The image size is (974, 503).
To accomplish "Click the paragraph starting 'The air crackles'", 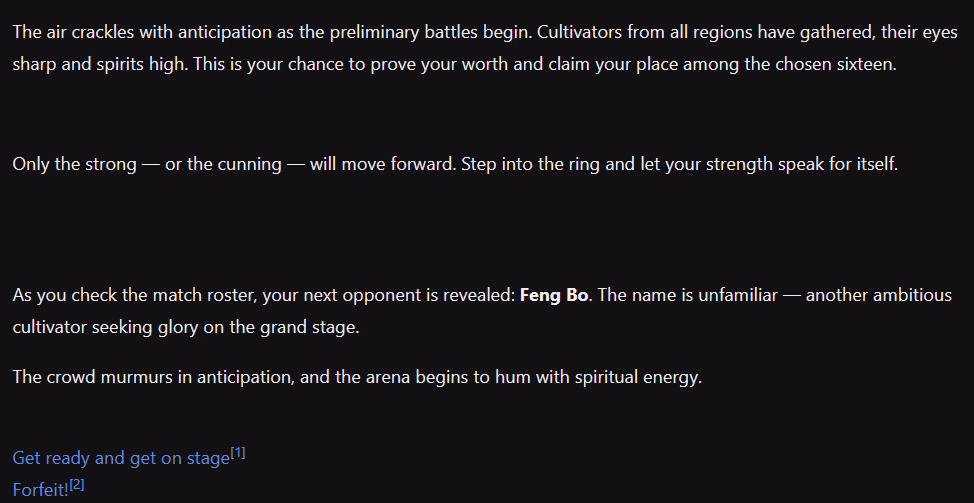I will pos(485,48).
